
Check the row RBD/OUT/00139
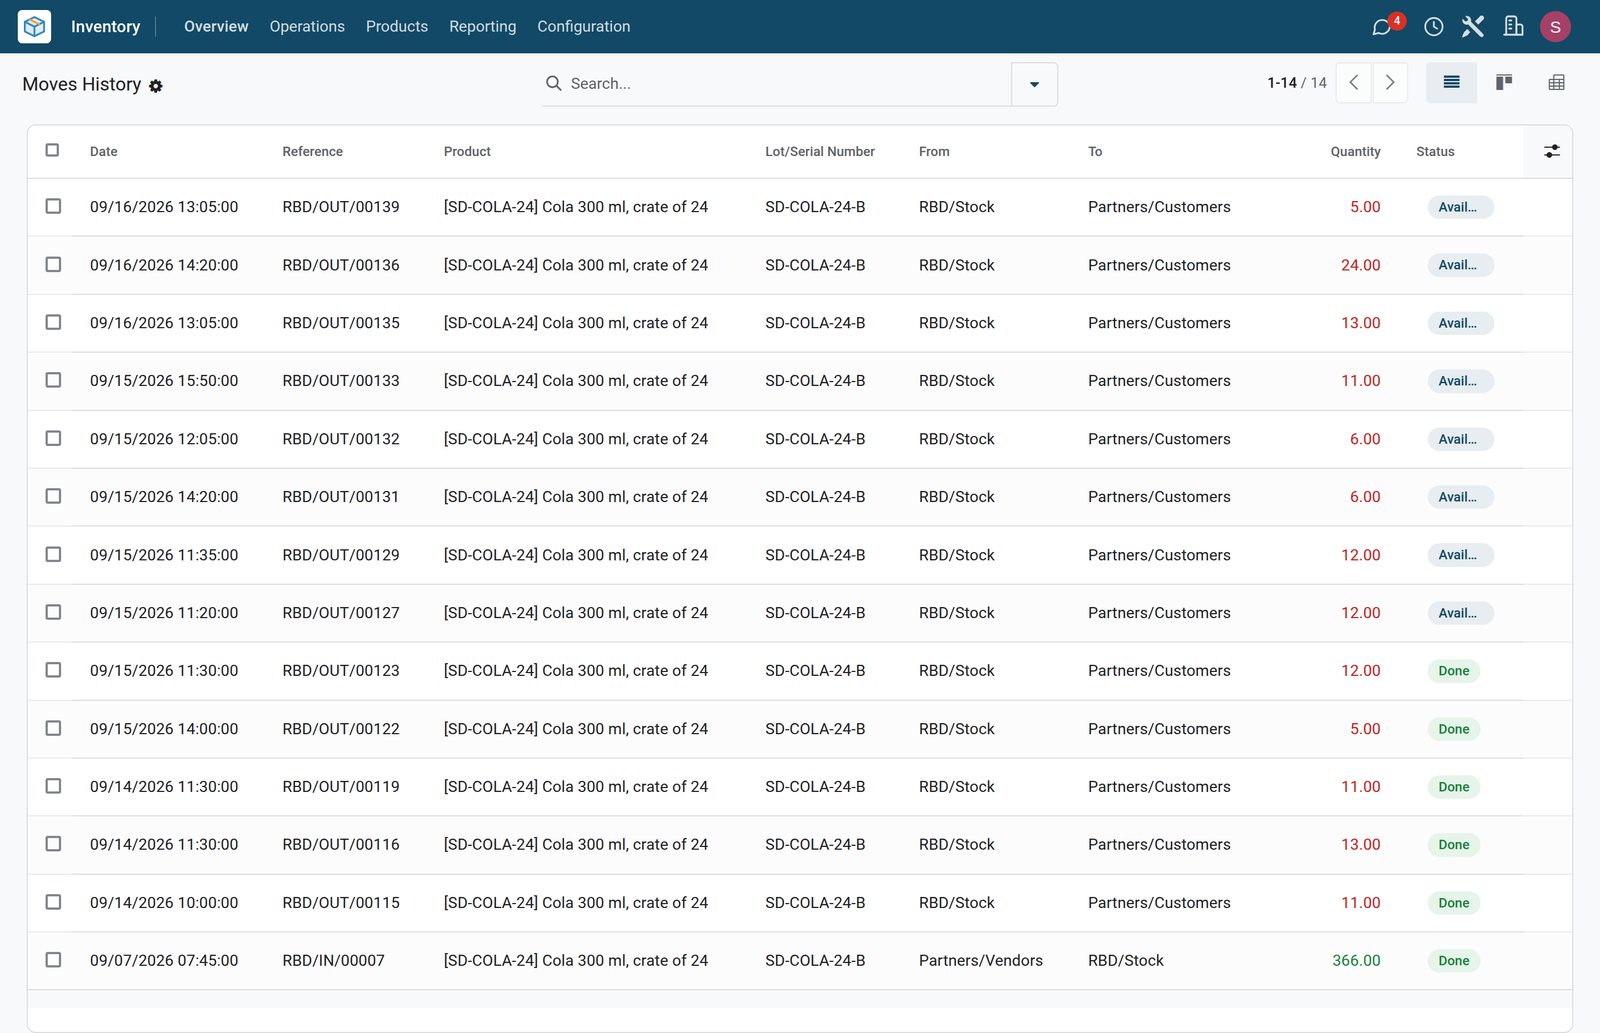pyautogui.click(x=53, y=206)
